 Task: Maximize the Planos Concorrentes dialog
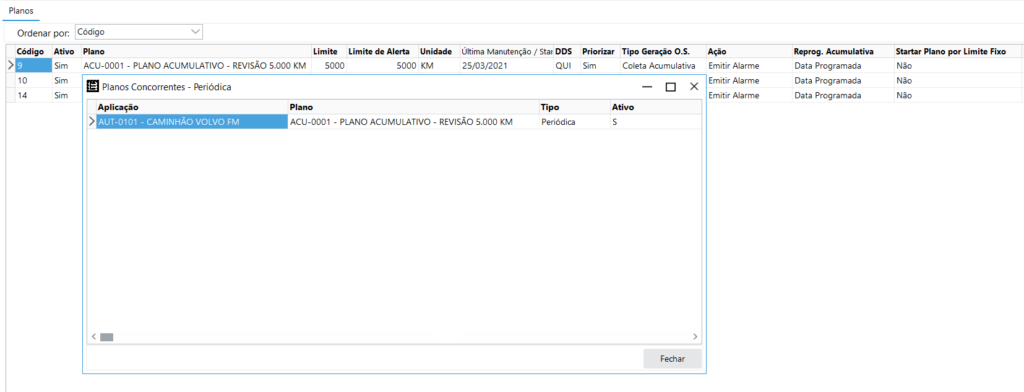pyautogui.click(x=670, y=87)
